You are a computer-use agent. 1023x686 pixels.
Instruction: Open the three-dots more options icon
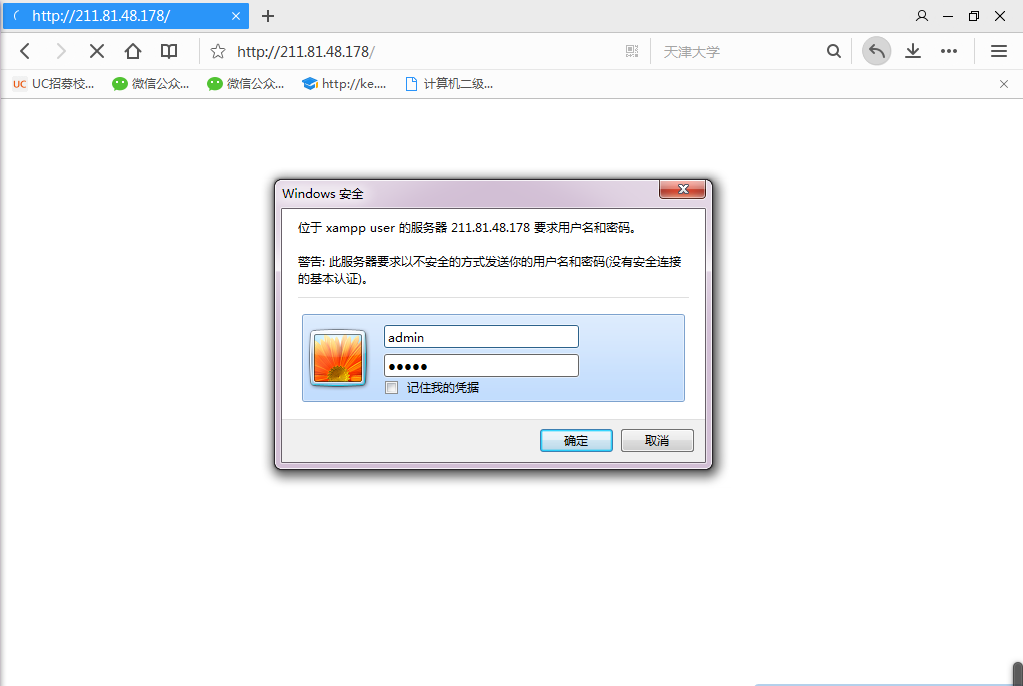949,51
